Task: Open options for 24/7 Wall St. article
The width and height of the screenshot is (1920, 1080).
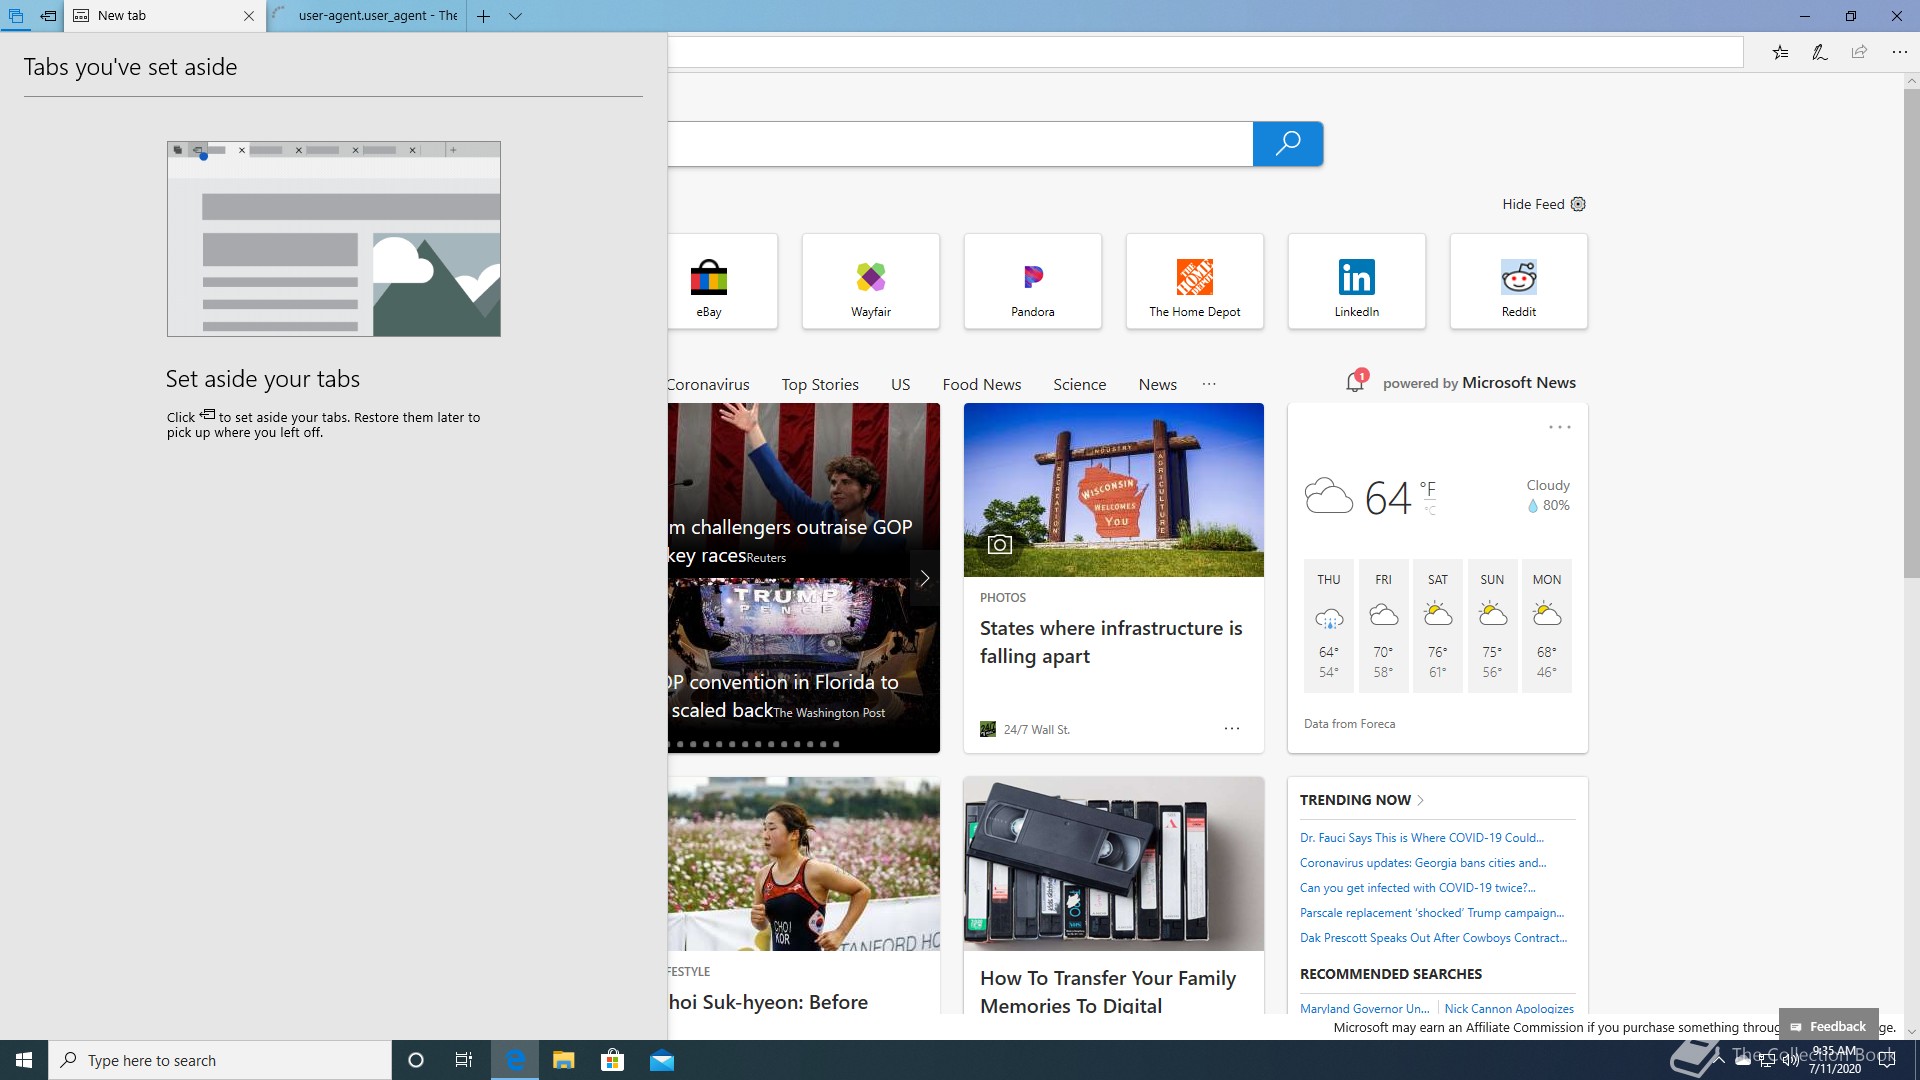Action: coord(1232,729)
